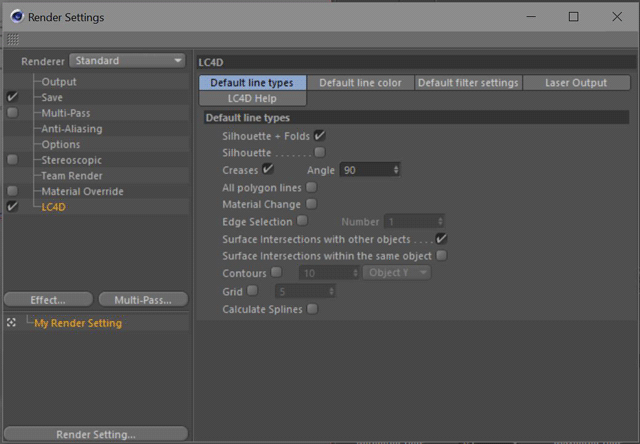Enable Calculate Splines checkbox
Viewport: 640px width, 444px height.
[312, 309]
